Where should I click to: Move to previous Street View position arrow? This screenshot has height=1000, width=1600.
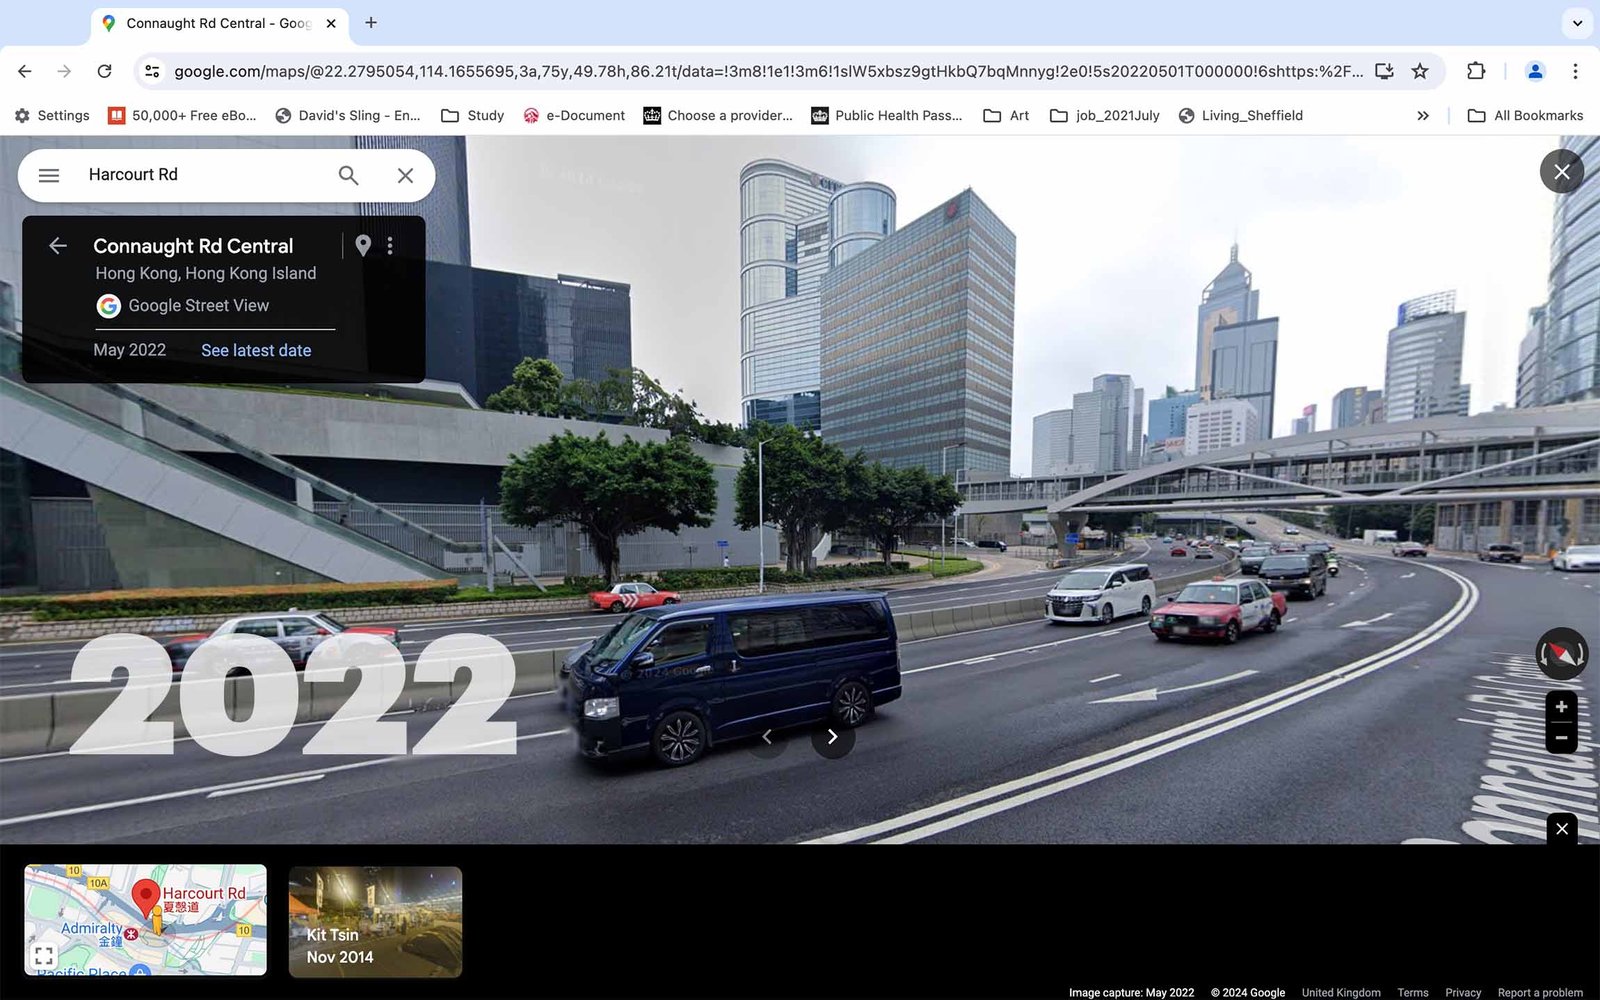coord(767,737)
